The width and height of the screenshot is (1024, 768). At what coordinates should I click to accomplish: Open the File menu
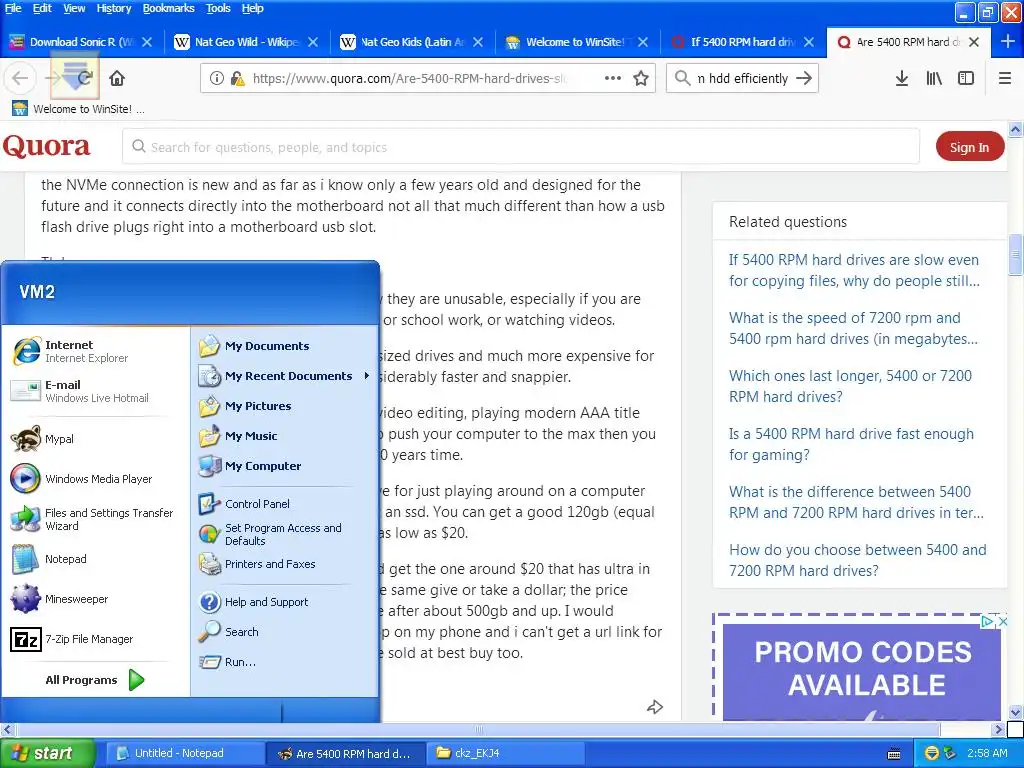13,8
